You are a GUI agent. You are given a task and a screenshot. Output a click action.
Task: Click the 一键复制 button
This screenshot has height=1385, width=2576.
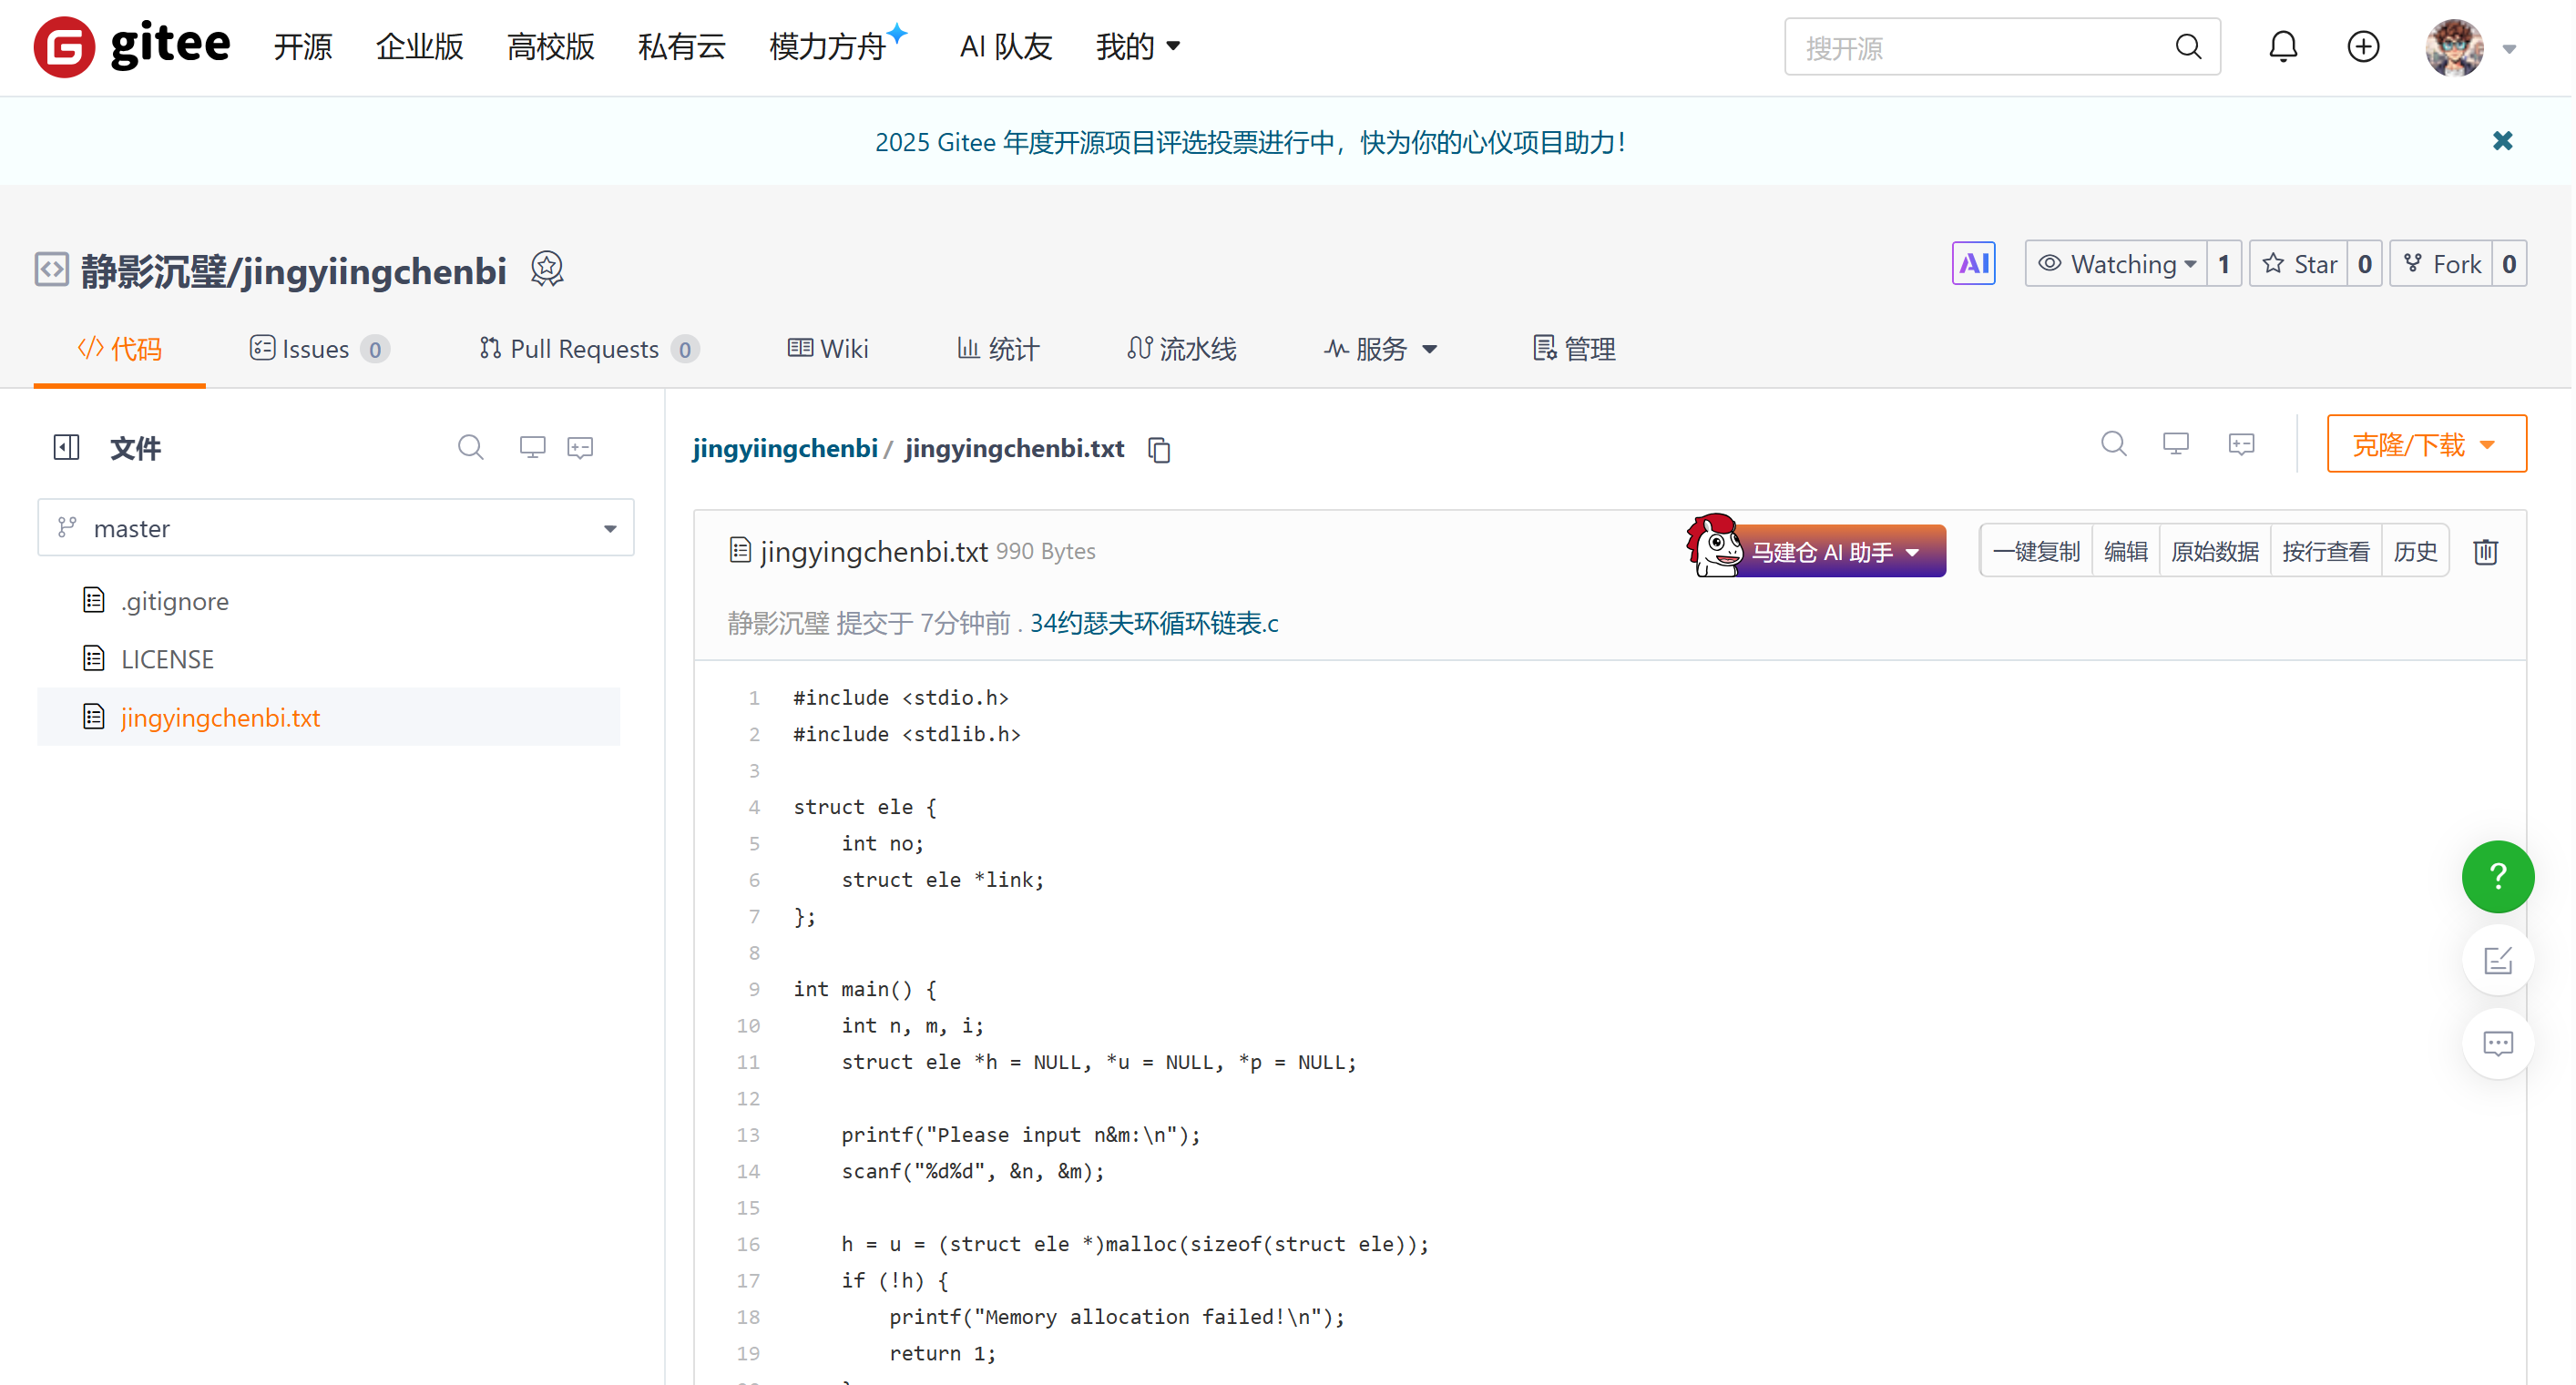coord(2035,551)
